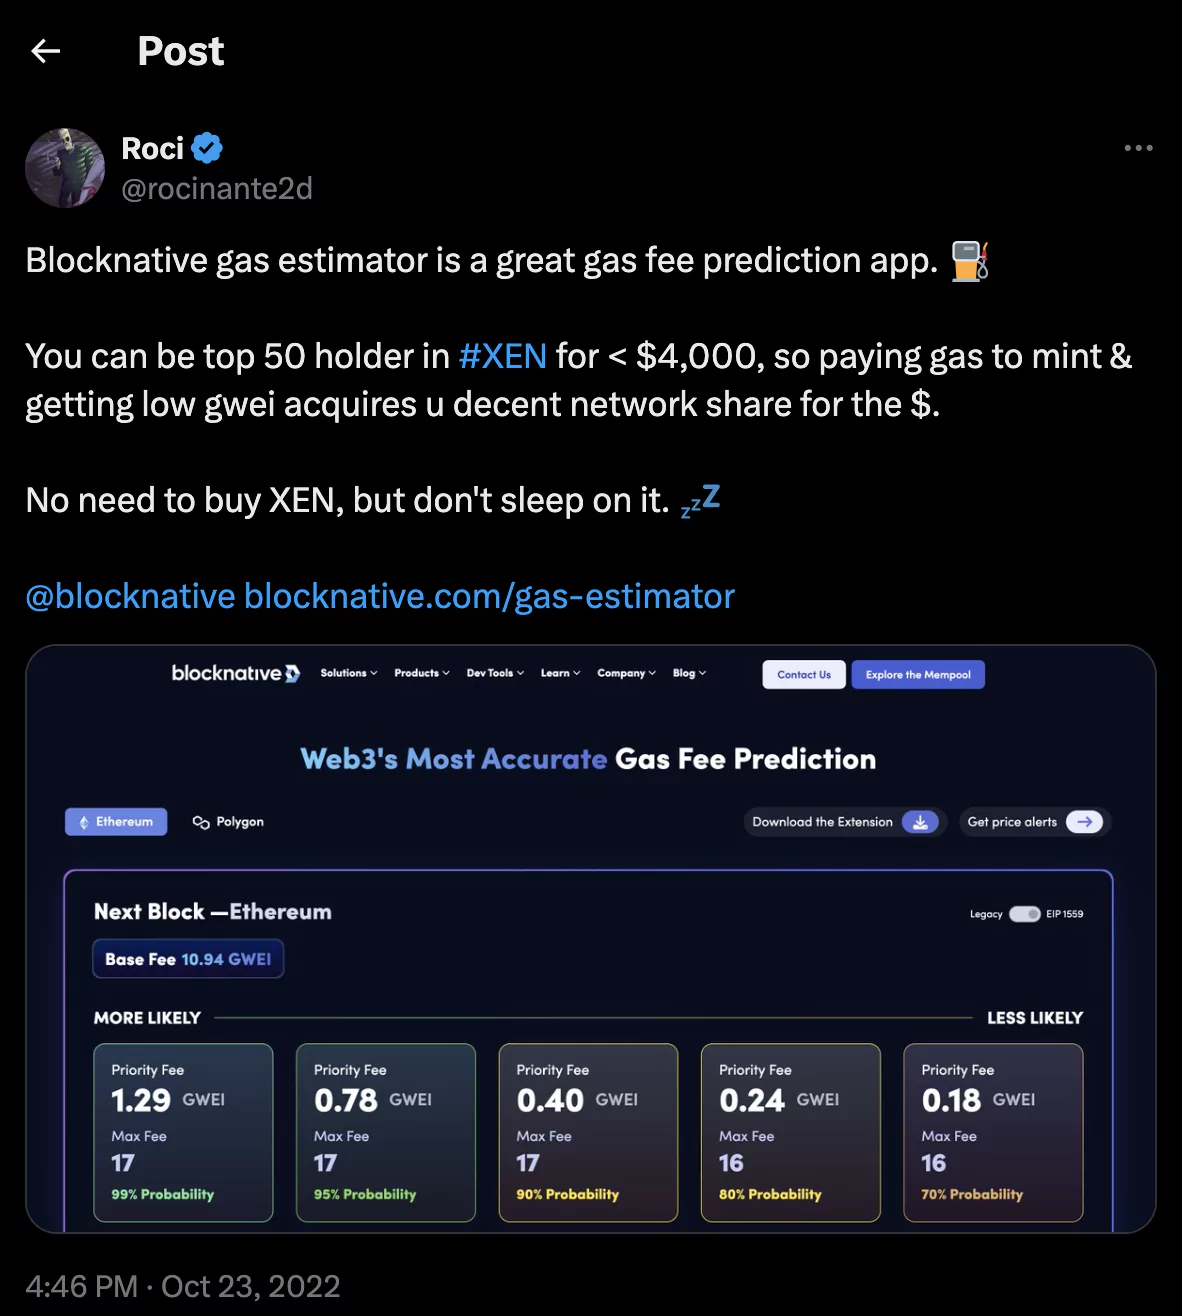Screen dimensions: 1182x1316
Task: Click the Contact Us button
Action: pyautogui.click(x=804, y=675)
